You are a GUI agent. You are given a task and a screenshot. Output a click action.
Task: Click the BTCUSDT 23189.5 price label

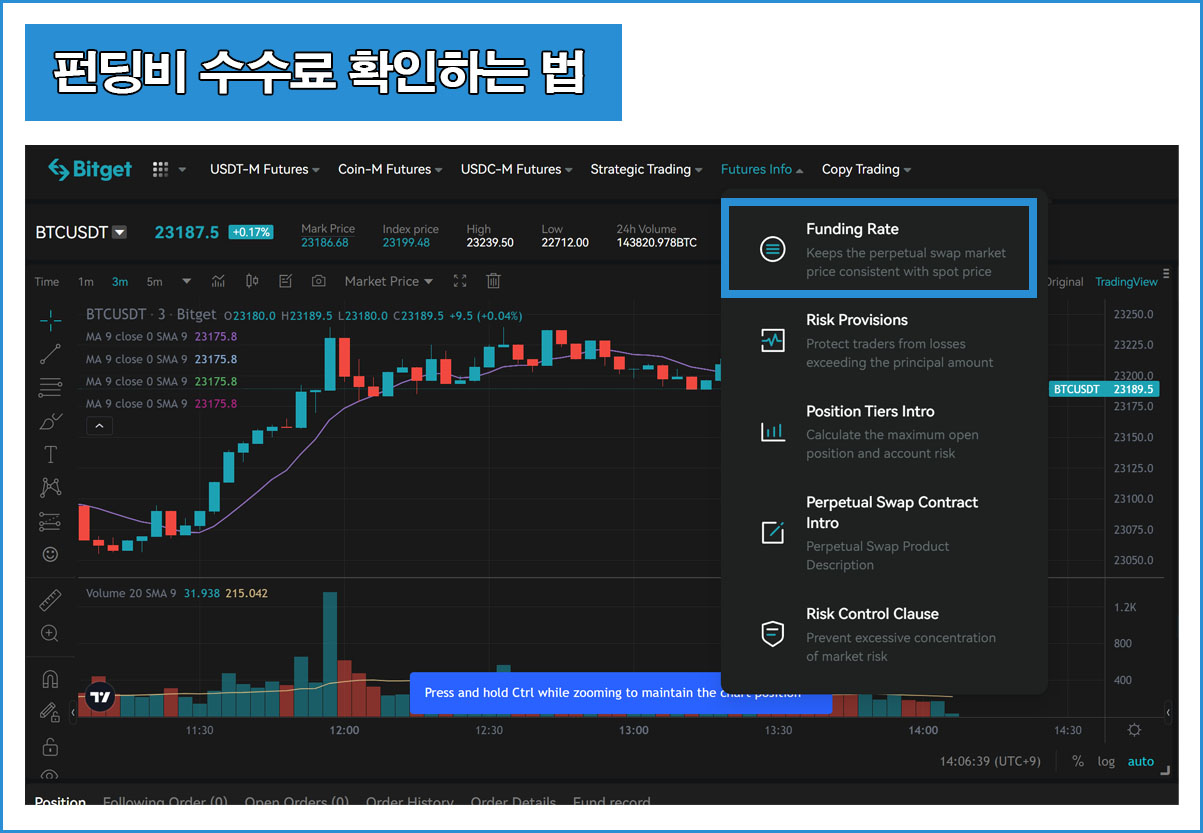tap(1104, 389)
